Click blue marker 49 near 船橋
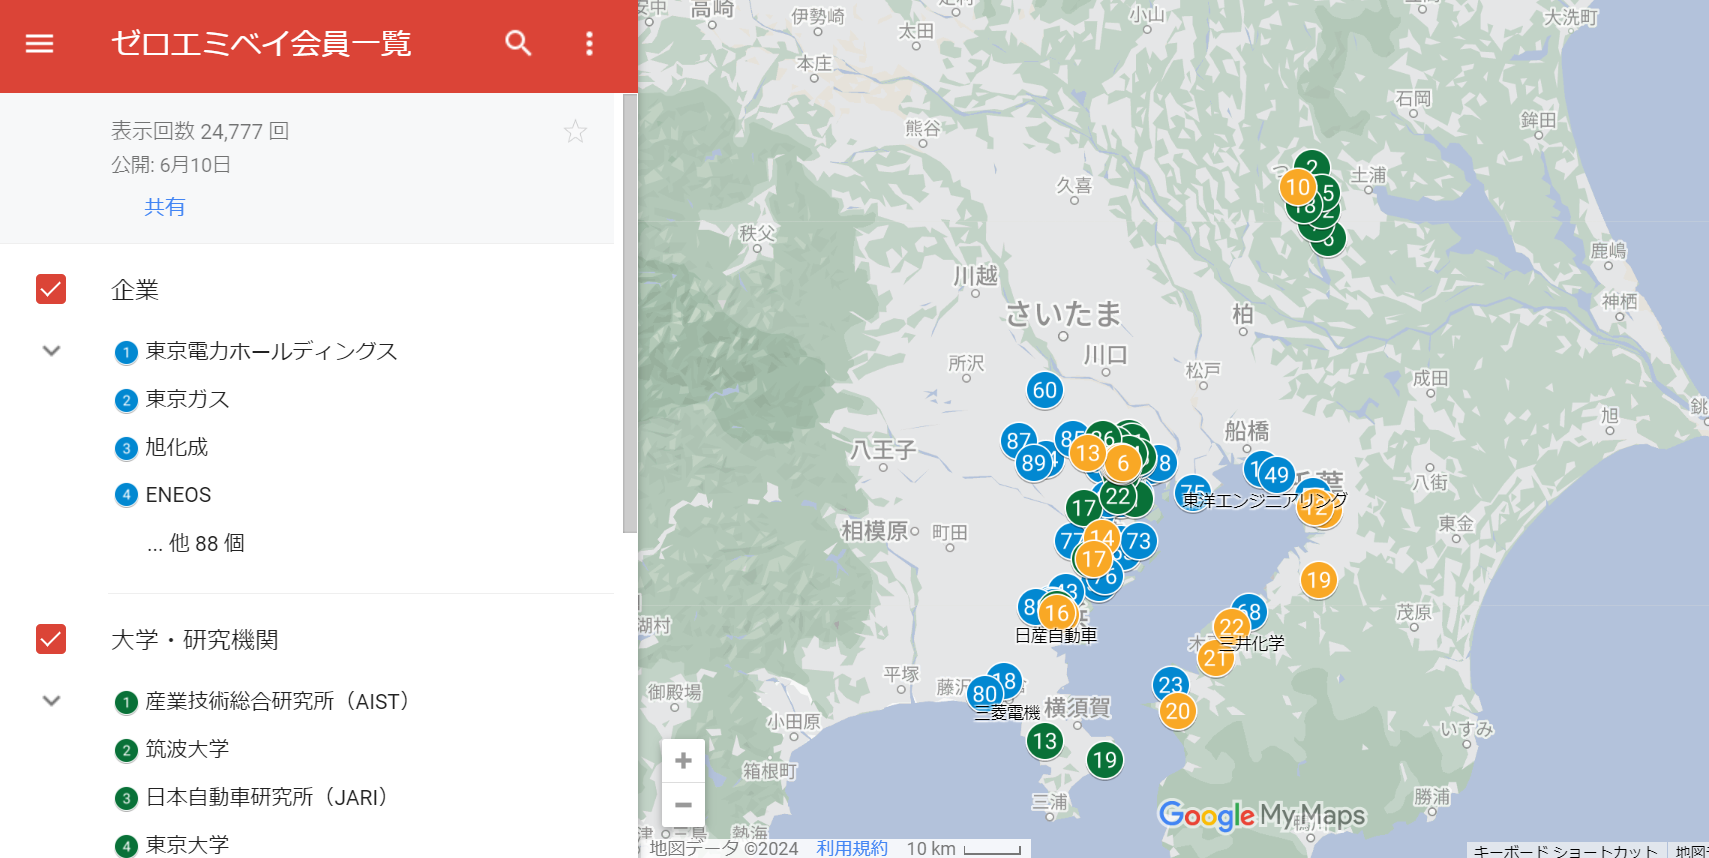 (1277, 475)
